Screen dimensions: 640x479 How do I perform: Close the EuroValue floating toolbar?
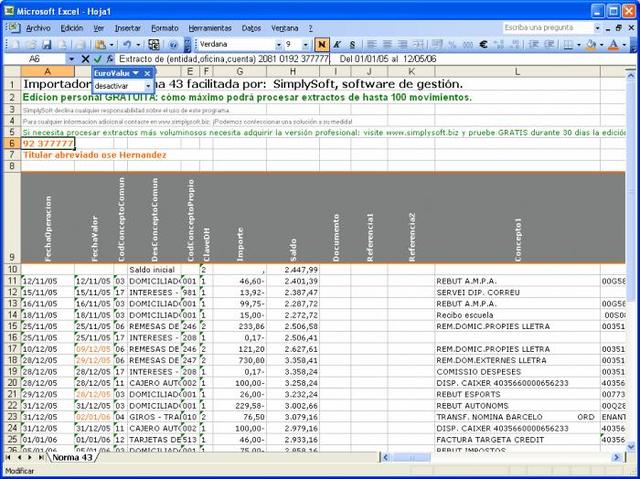[147, 73]
